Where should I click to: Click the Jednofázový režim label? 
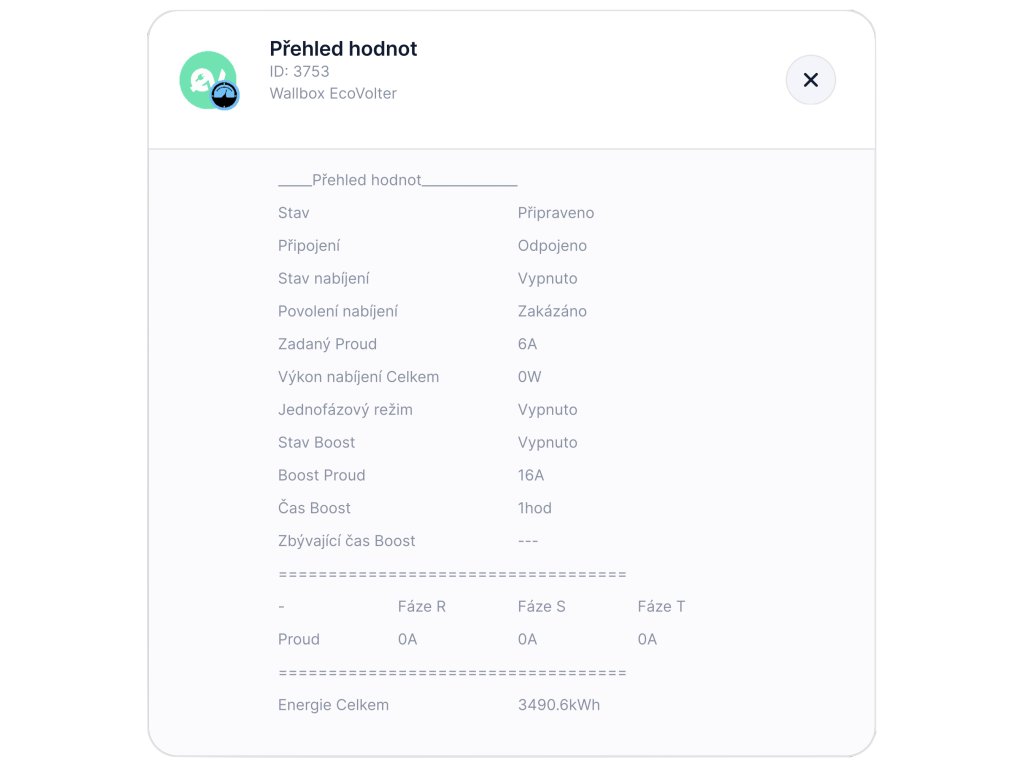345,410
